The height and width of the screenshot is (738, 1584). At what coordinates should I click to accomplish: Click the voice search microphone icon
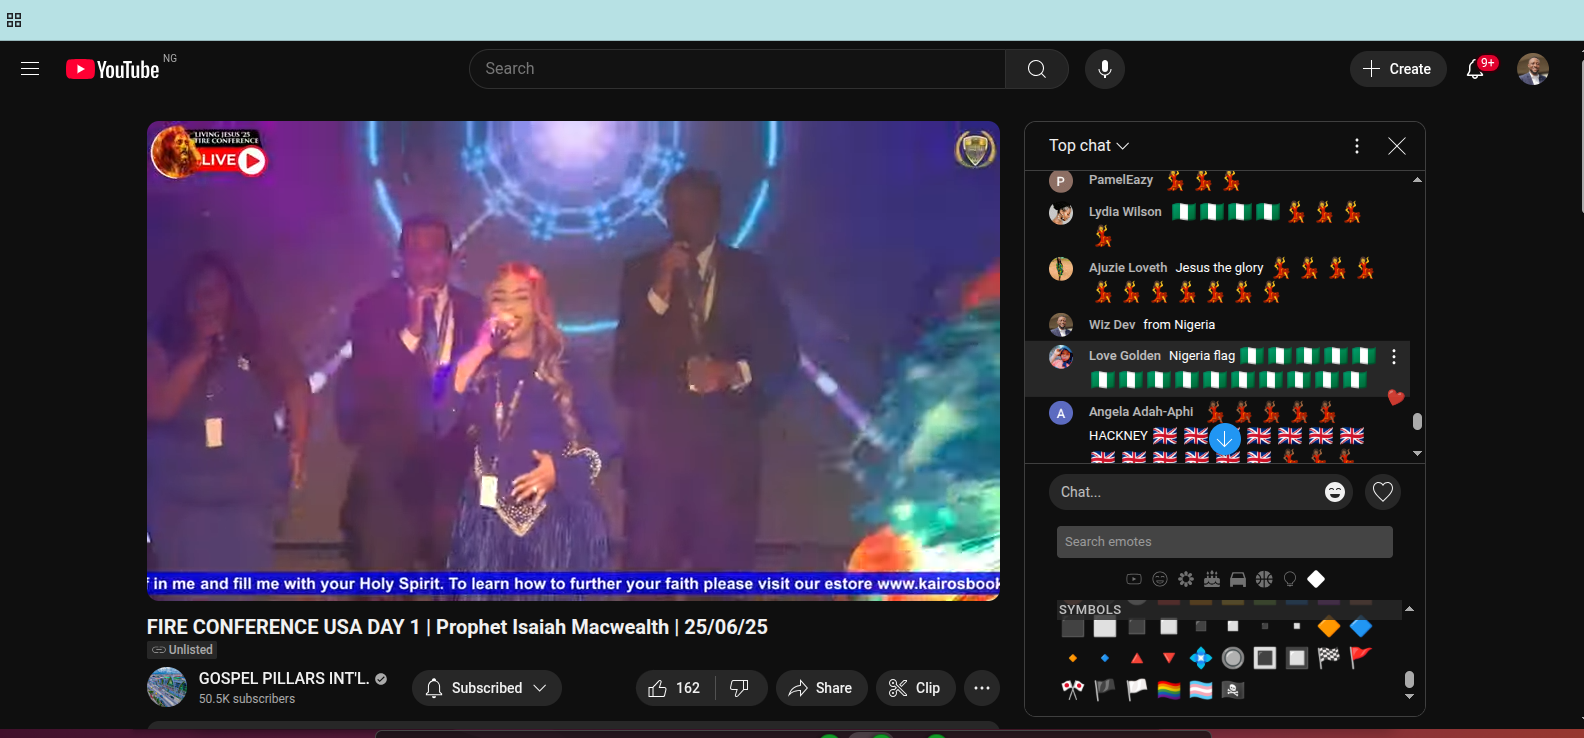1104,69
